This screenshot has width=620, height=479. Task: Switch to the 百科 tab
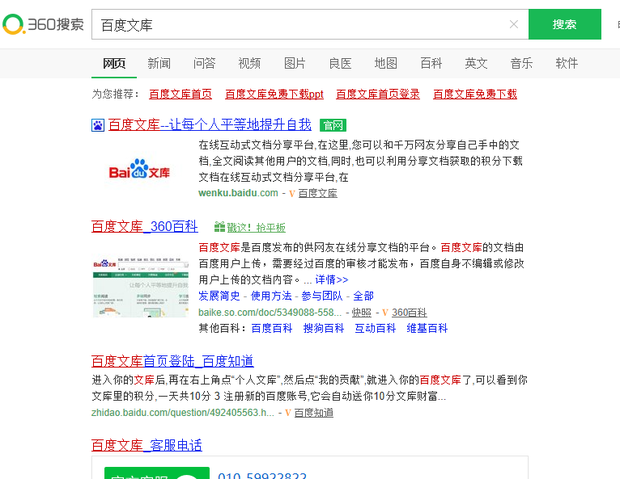point(431,63)
